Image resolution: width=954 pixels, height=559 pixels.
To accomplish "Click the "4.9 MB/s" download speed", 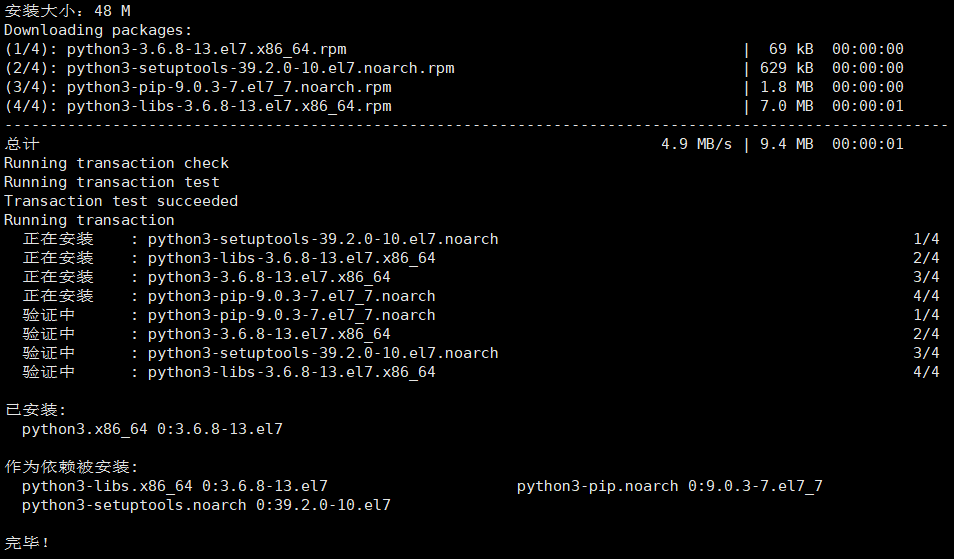I will [696, 144].
